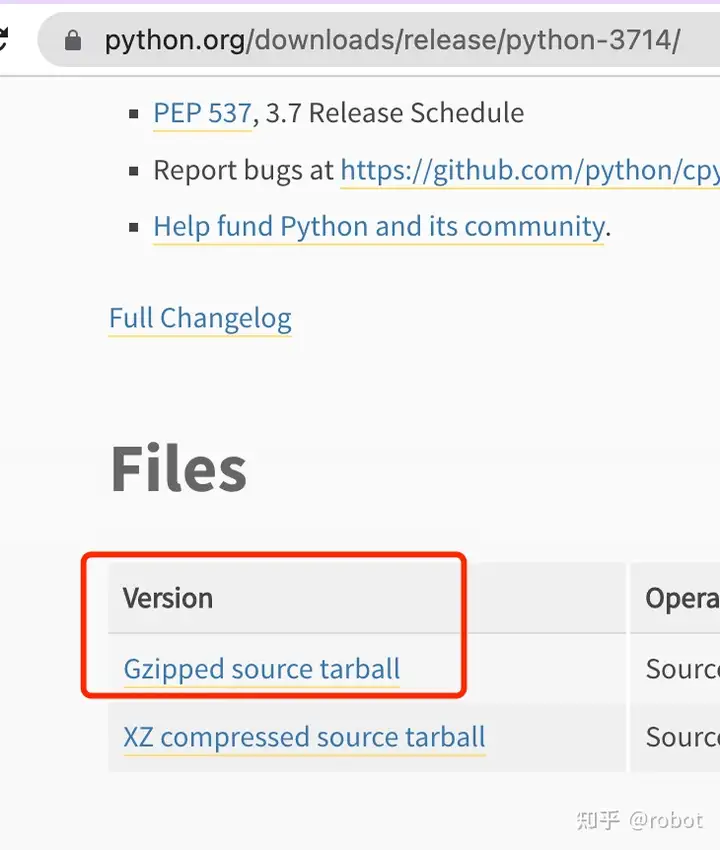
Task: Click the bullet beside PEP 537
Action: click(x=134, y=114)
